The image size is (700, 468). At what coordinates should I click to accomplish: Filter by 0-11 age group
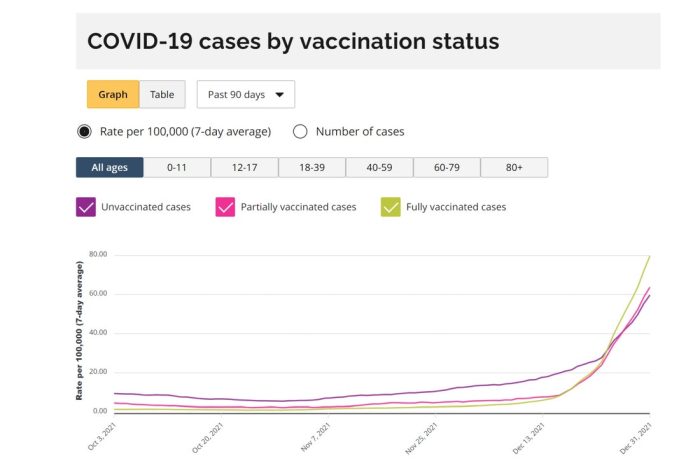coord(177,167)
